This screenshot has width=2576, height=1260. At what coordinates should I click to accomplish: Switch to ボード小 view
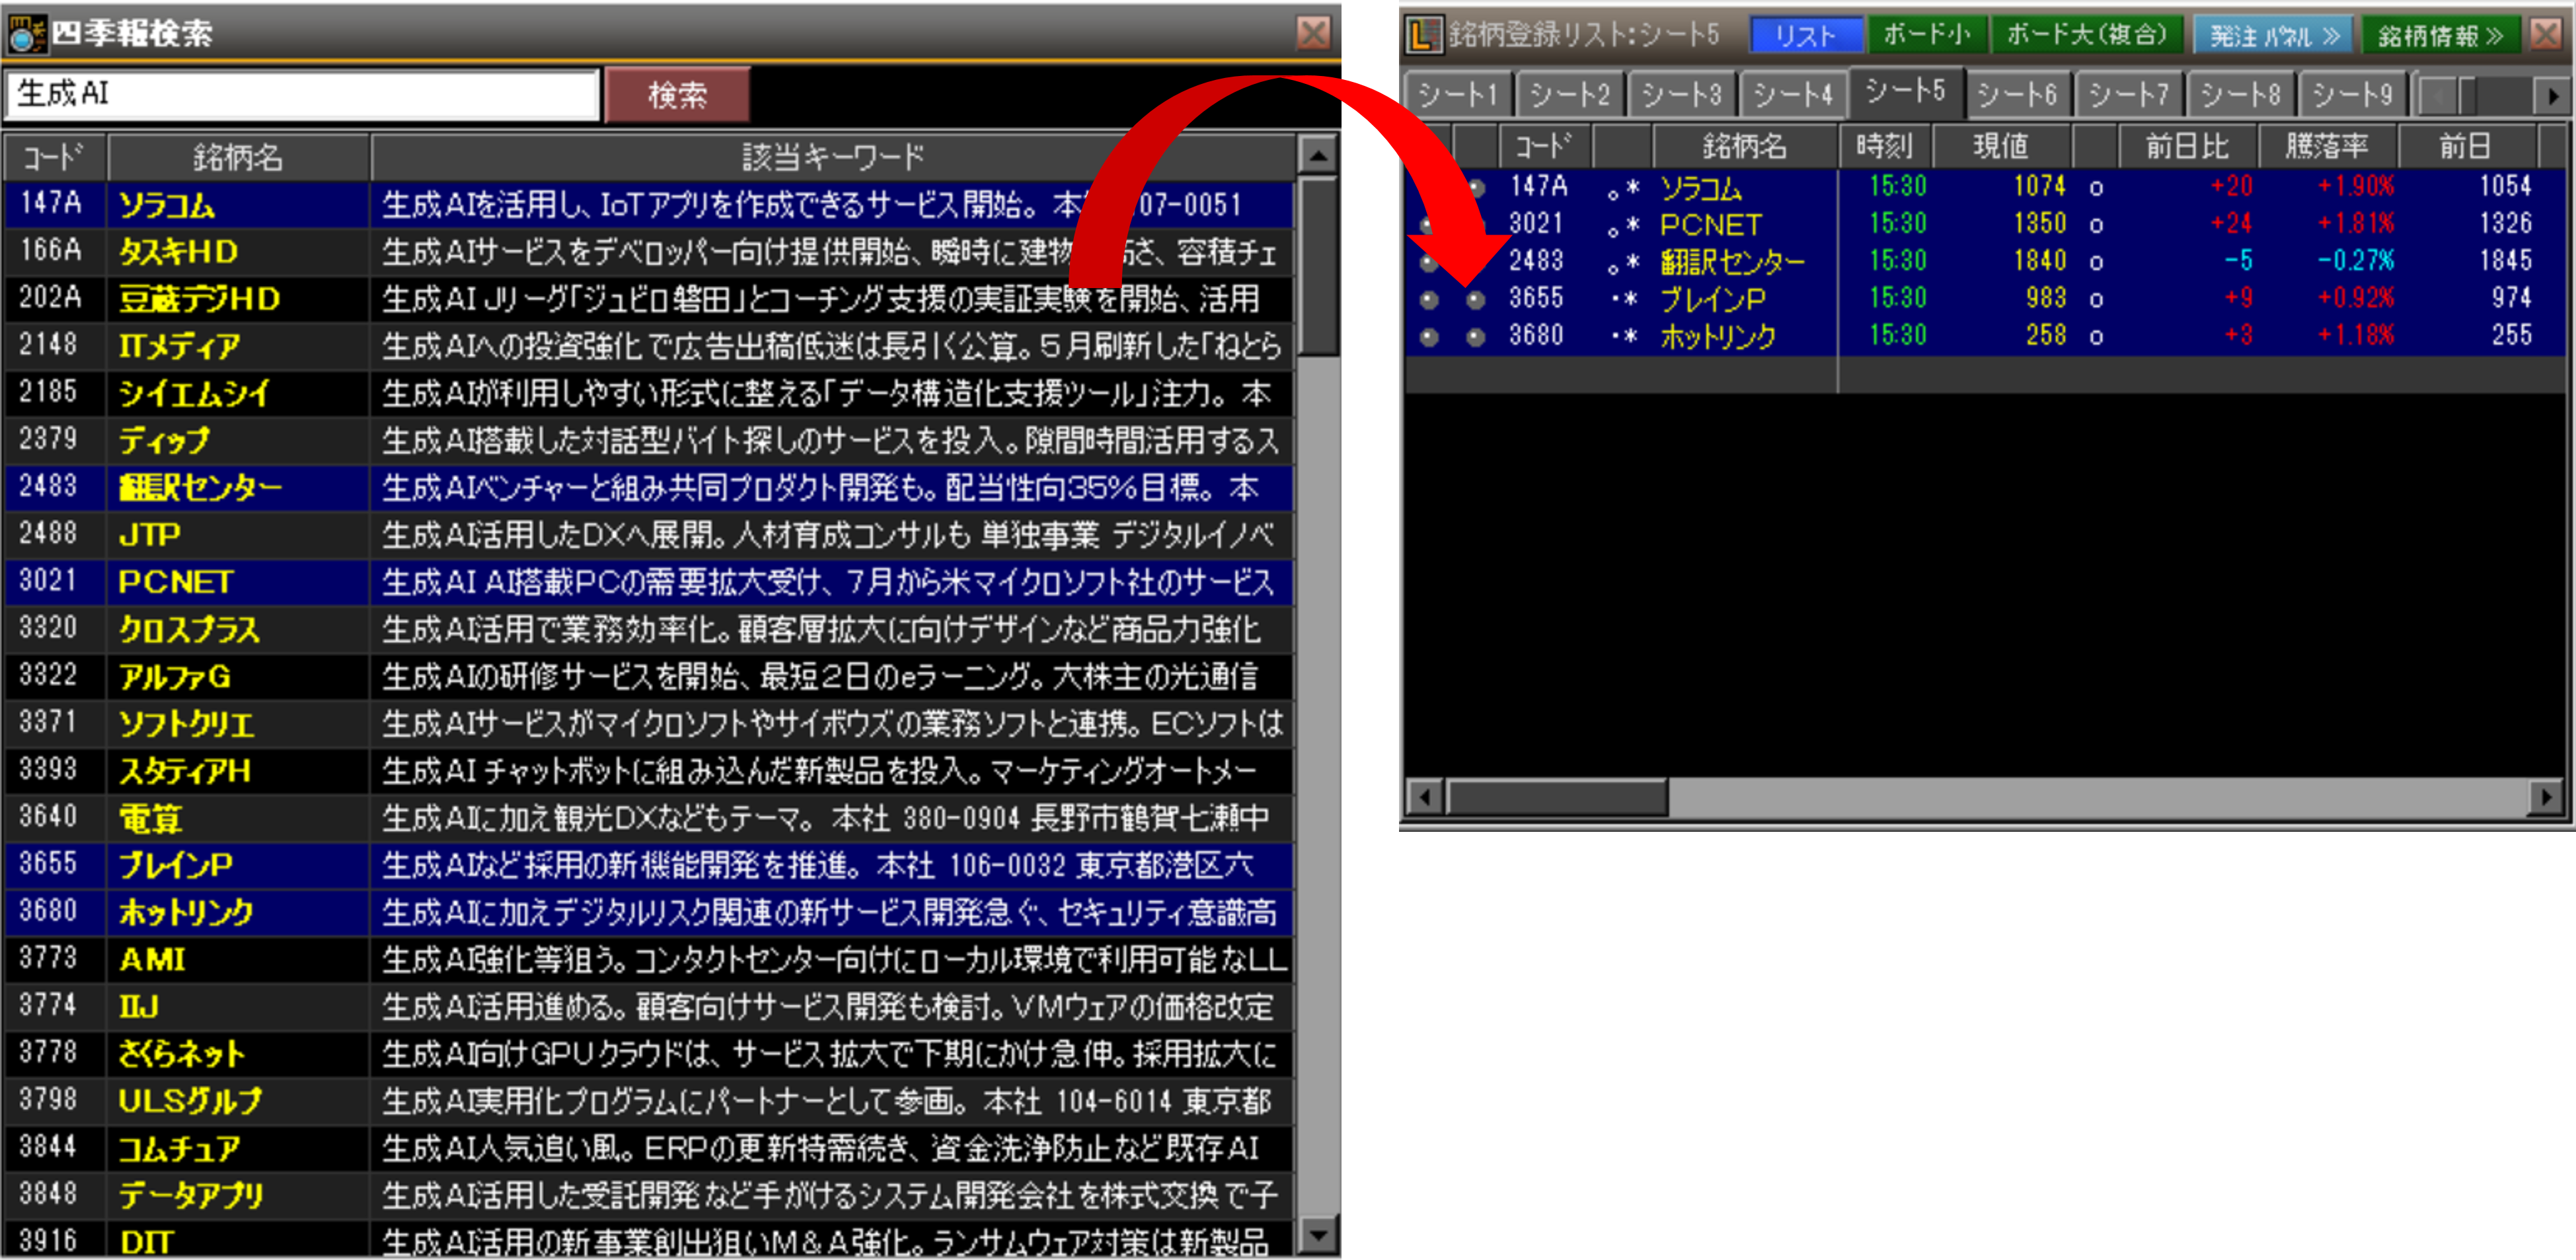pos(1927,36)
